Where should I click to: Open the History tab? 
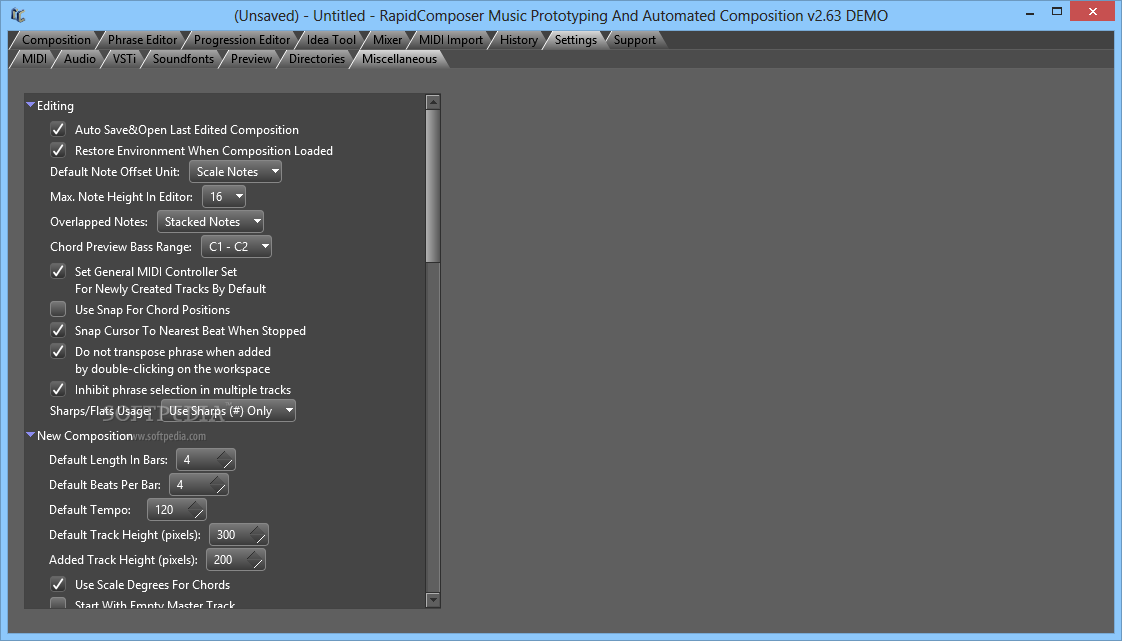tap(519, 40)
